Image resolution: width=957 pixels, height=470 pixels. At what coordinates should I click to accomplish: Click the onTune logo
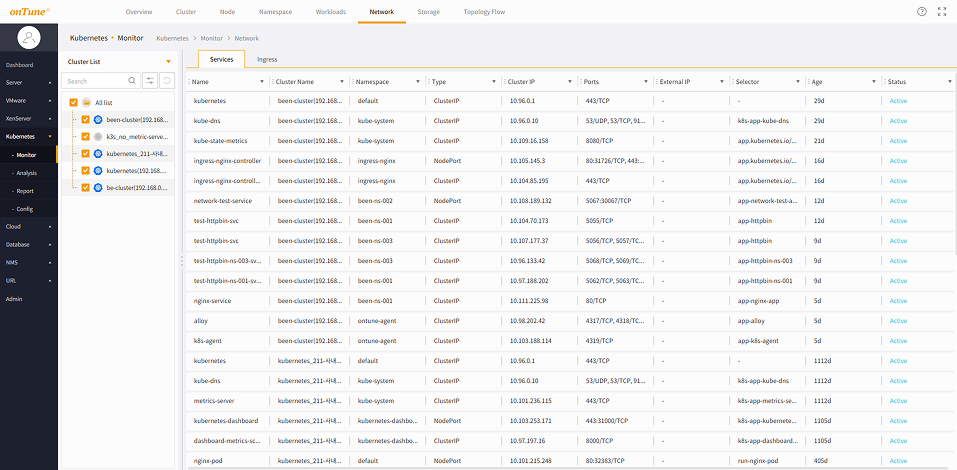click(29, 12)
